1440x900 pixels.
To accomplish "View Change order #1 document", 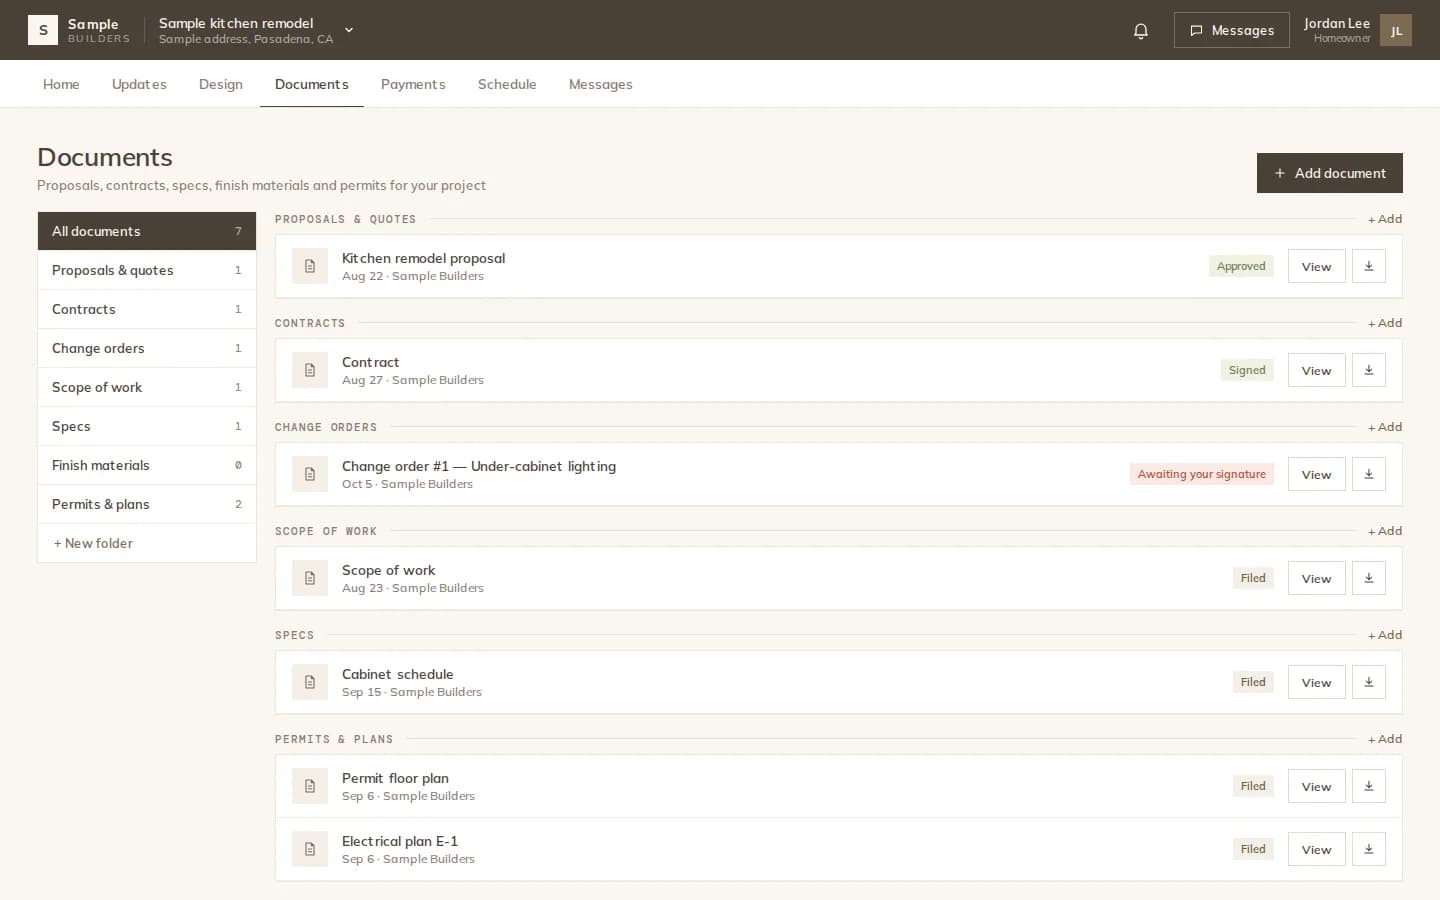I will pyautogui.click(x=1316, y=474).
